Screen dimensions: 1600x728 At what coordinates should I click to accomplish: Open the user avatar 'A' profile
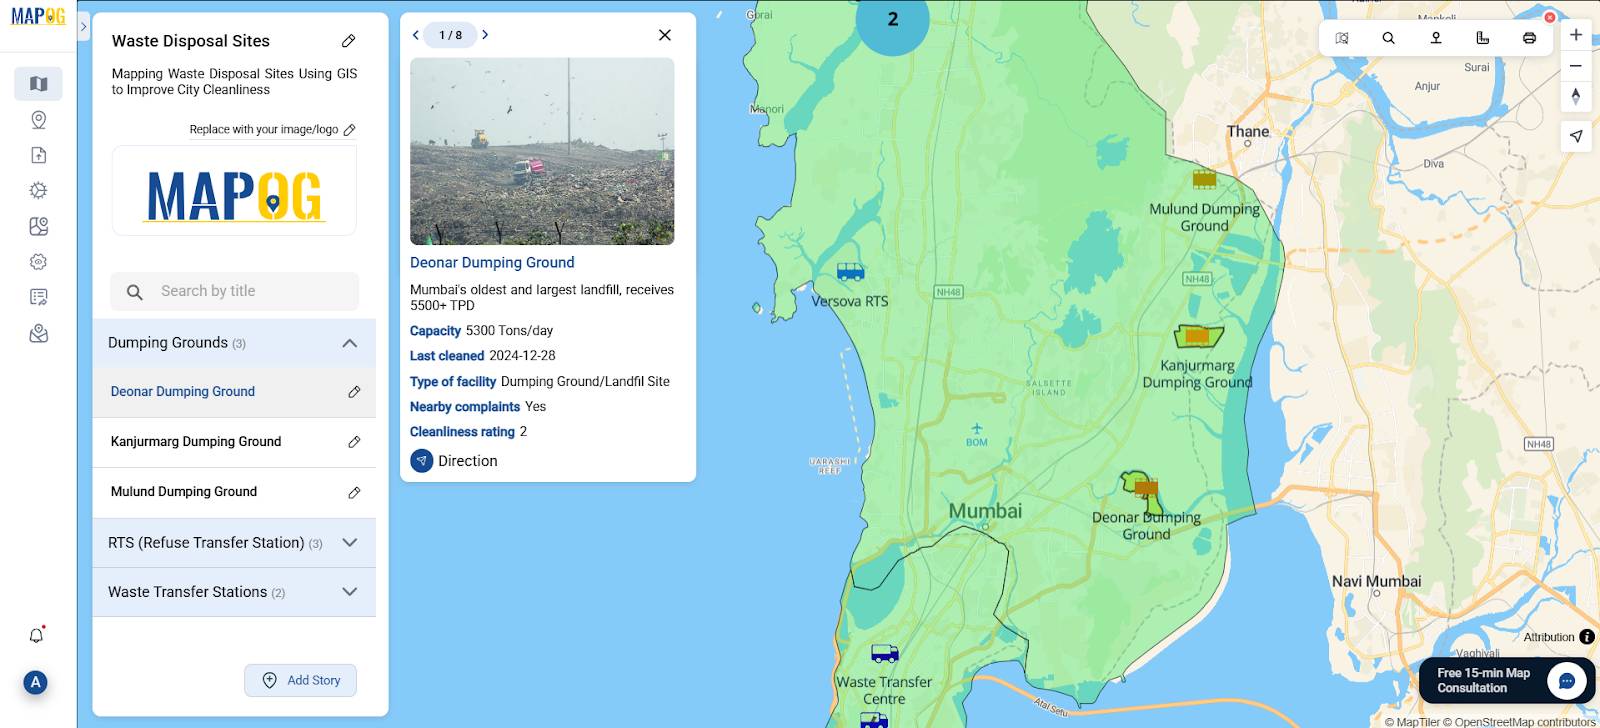(36, 682)
